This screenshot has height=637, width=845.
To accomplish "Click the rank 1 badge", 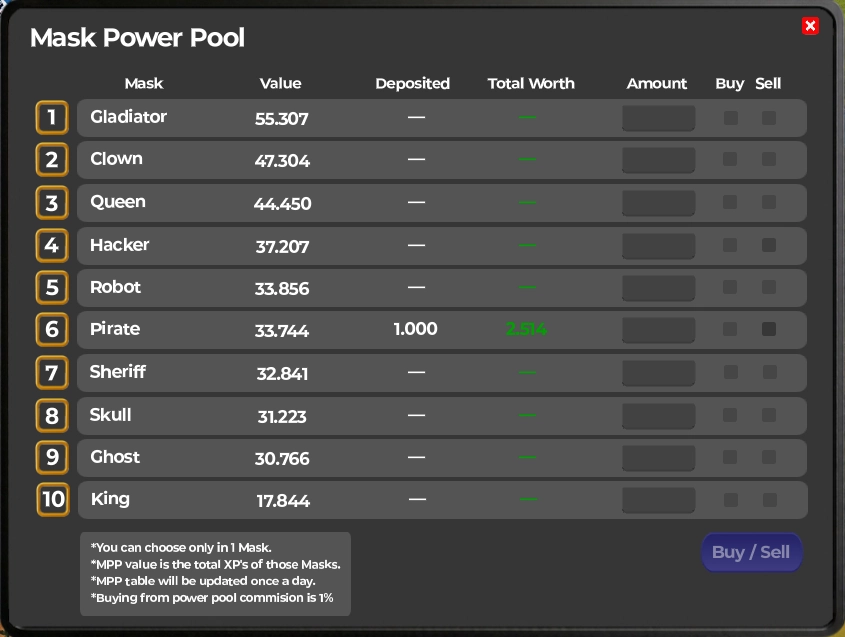I will (52, 117).
